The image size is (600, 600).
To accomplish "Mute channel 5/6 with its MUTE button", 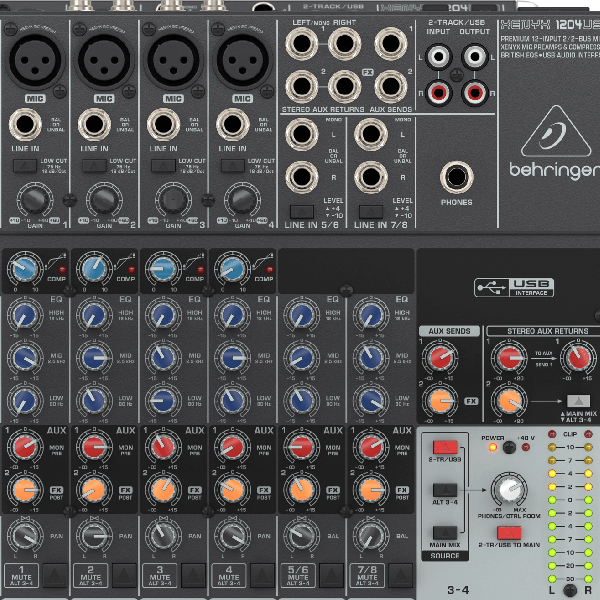I will pyautogui.click(x=331, y=575).
